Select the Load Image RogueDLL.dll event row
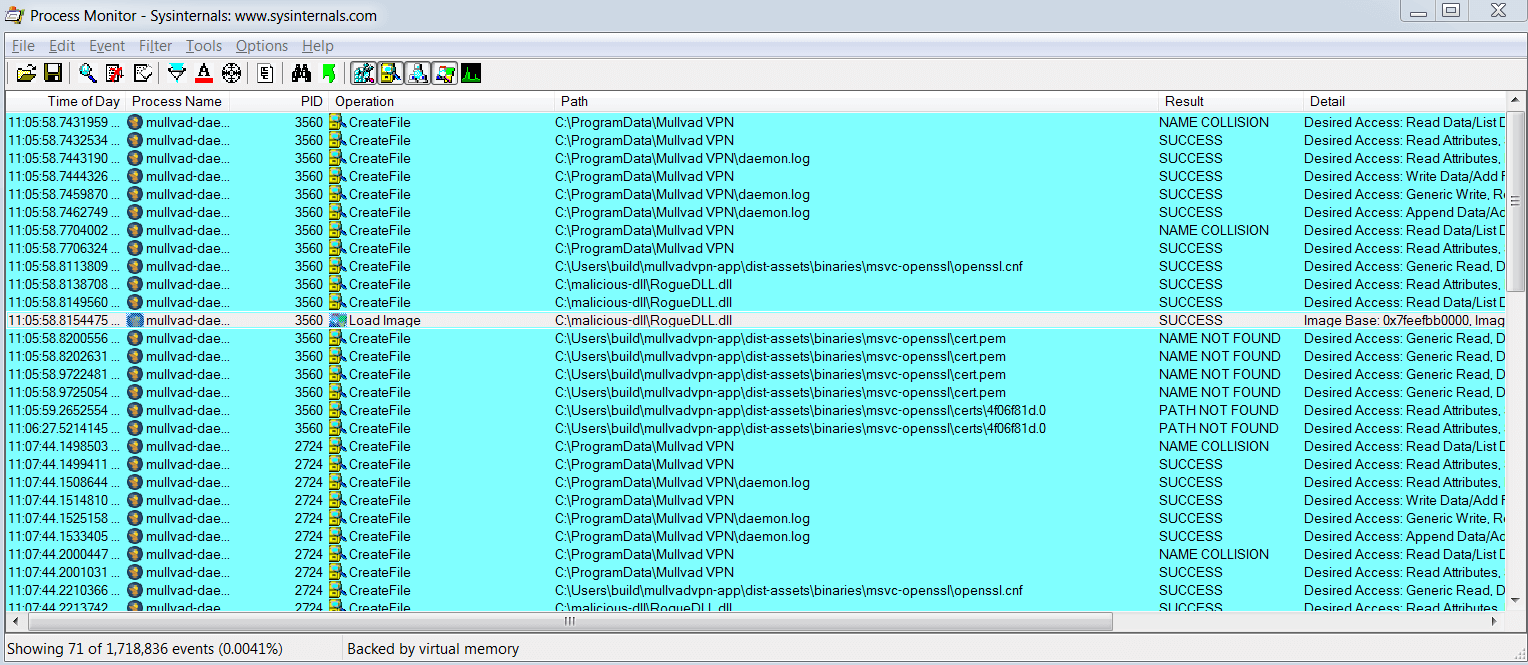Image resolution: width=1528 pixels, height=665 pixels. (x=756, y=320)
